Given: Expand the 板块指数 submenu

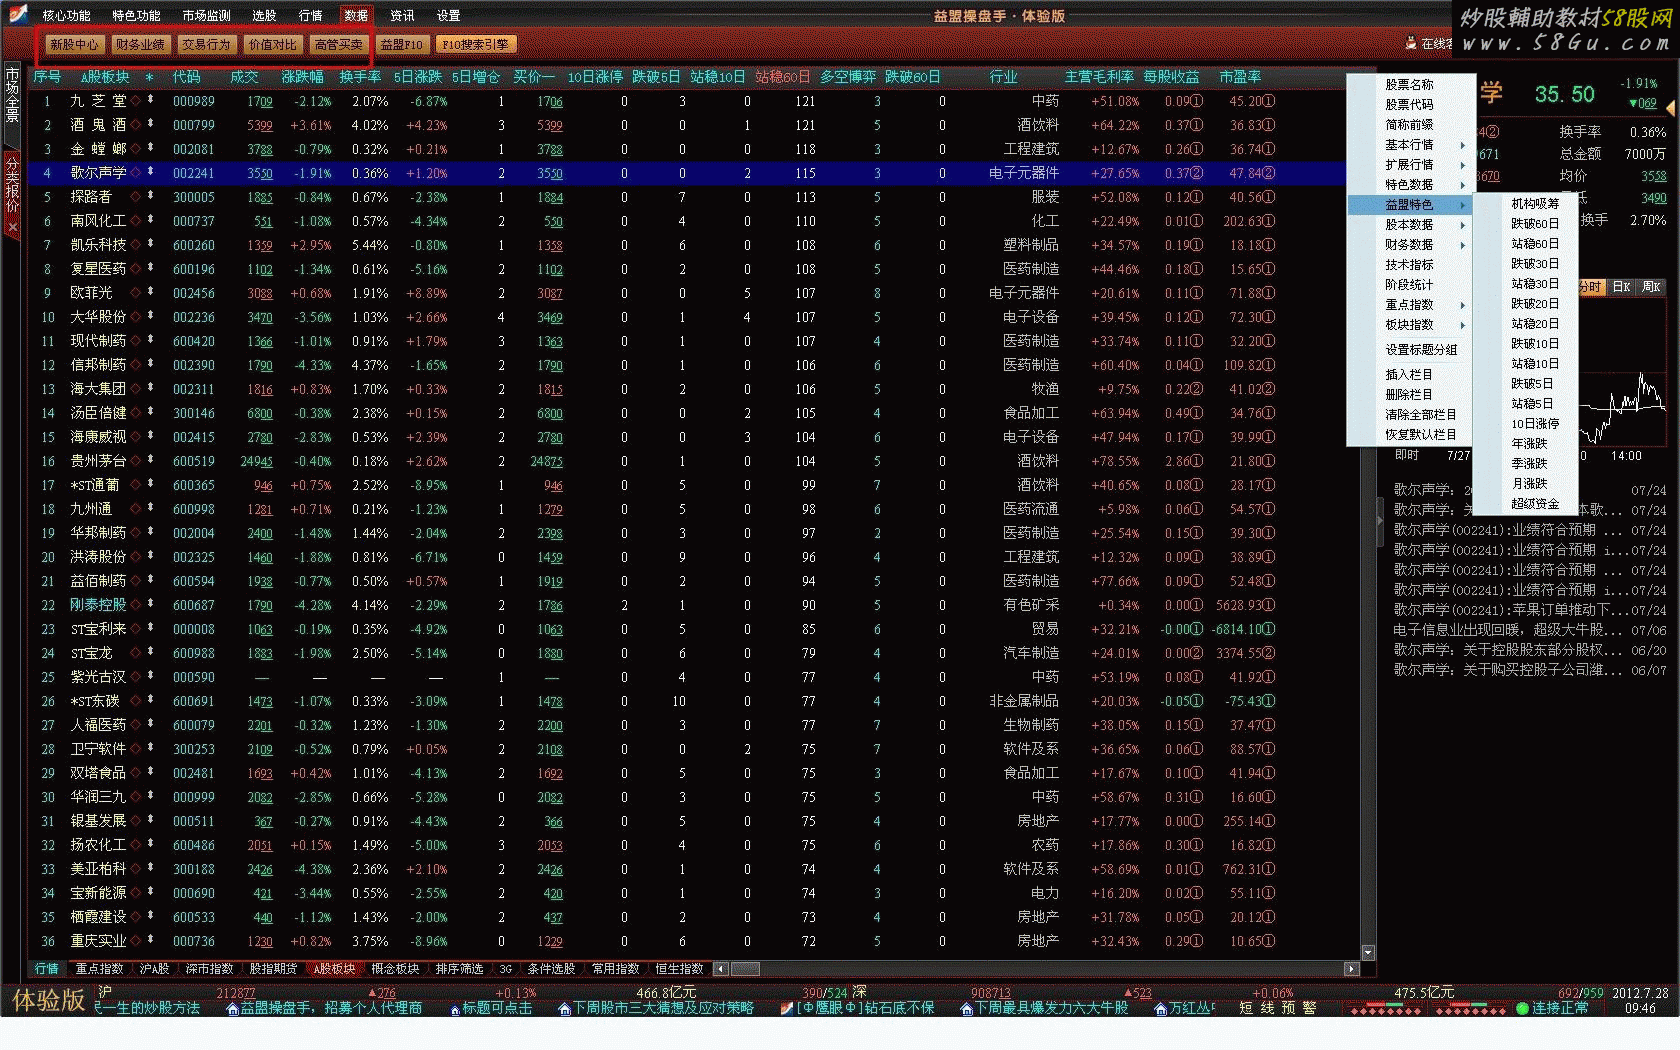Looking at the screenshot, I should coord(1412,325).
